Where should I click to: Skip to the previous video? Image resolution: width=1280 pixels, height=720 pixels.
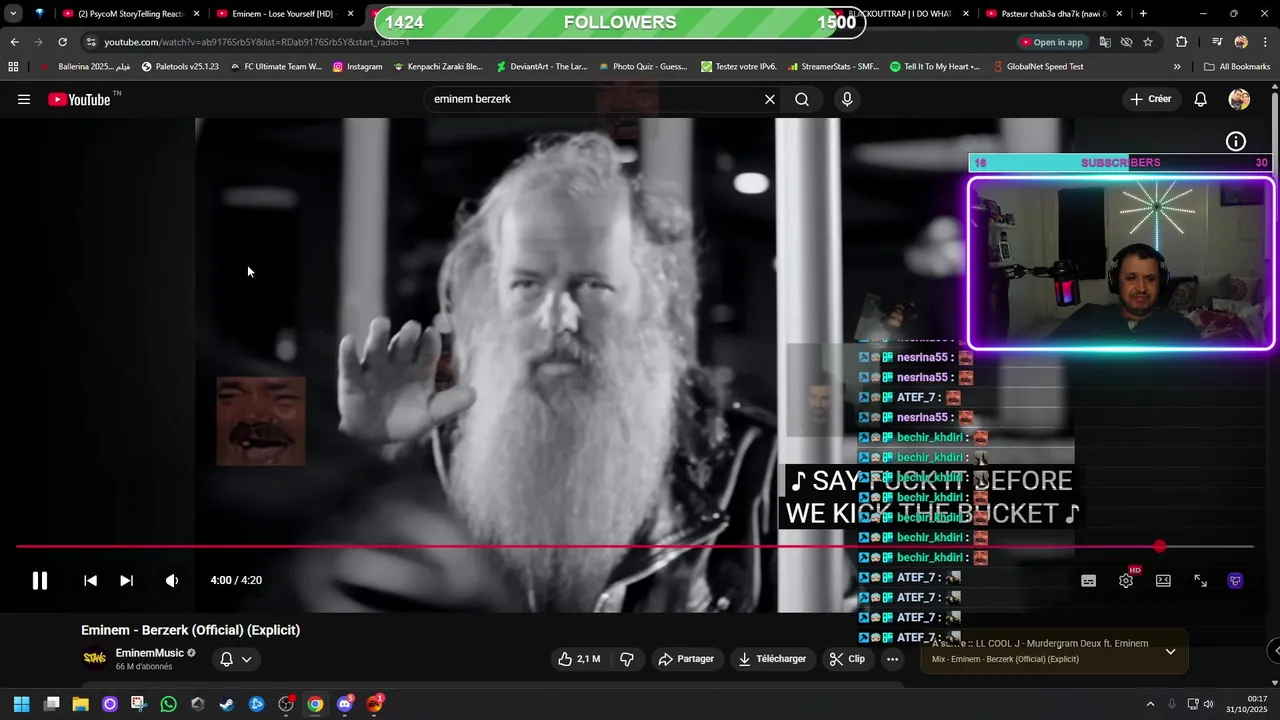coord(90,580)
